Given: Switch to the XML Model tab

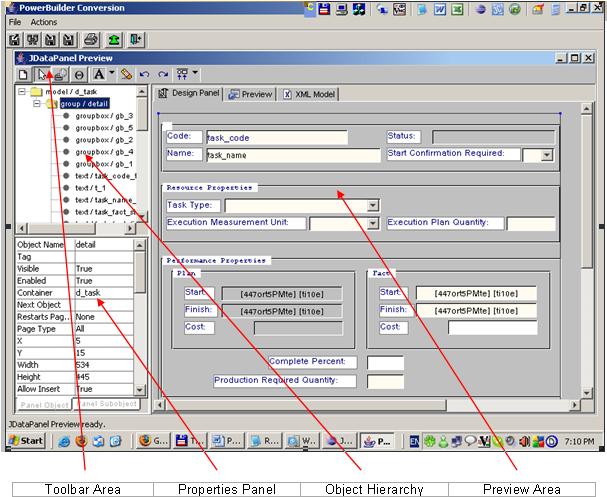Looking at the screenshot, I should tap(309, 94).
